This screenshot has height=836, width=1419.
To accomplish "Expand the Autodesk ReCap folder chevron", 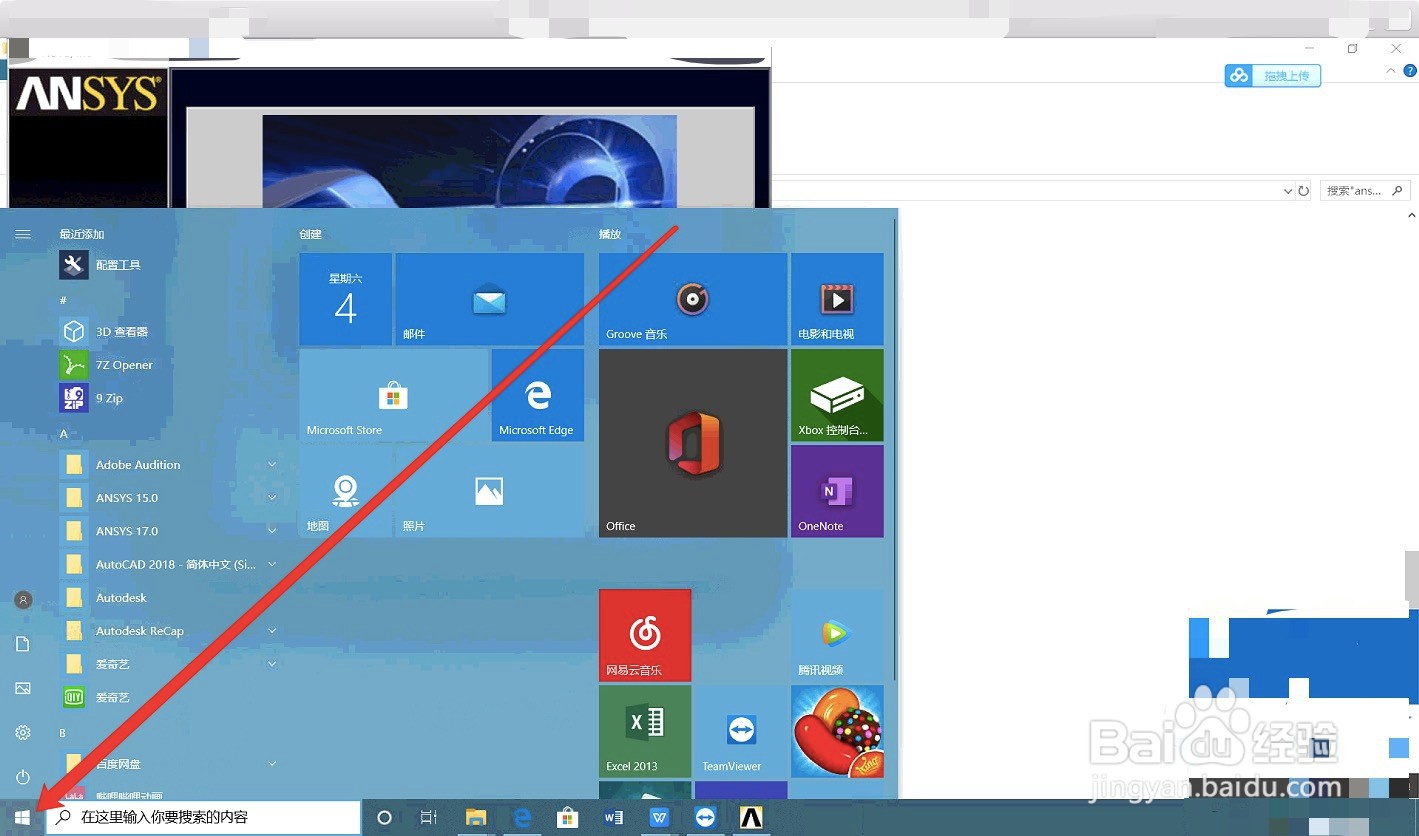I will pyautogui.click(x=272, y=631).
